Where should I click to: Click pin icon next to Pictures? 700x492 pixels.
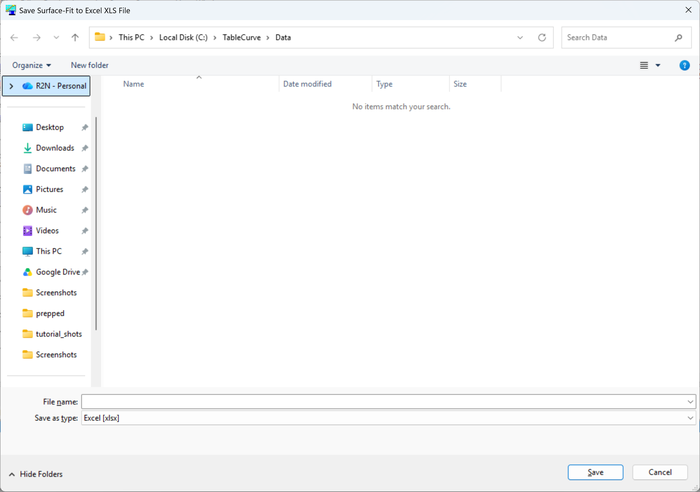[x=84, y=190]
